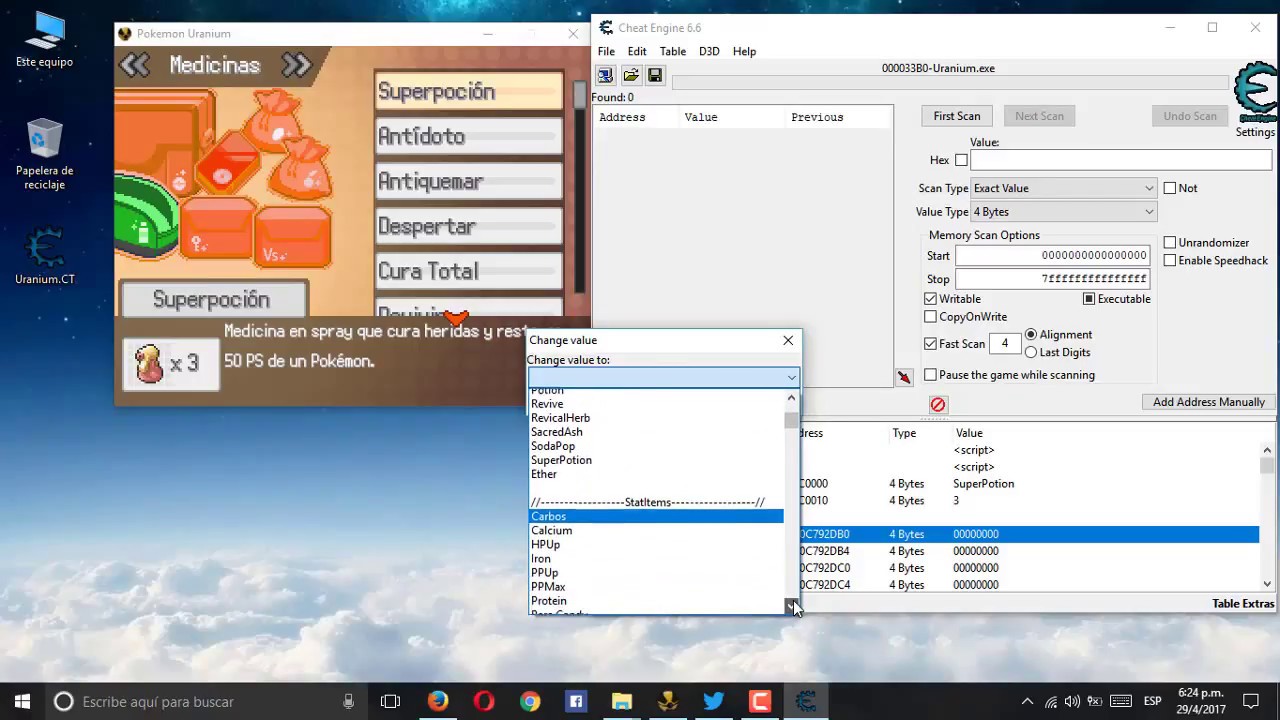The height and width of the screenshot is (720, 1280).
Task: Select Antídoto in the game item list
Action: coord(469,137)
